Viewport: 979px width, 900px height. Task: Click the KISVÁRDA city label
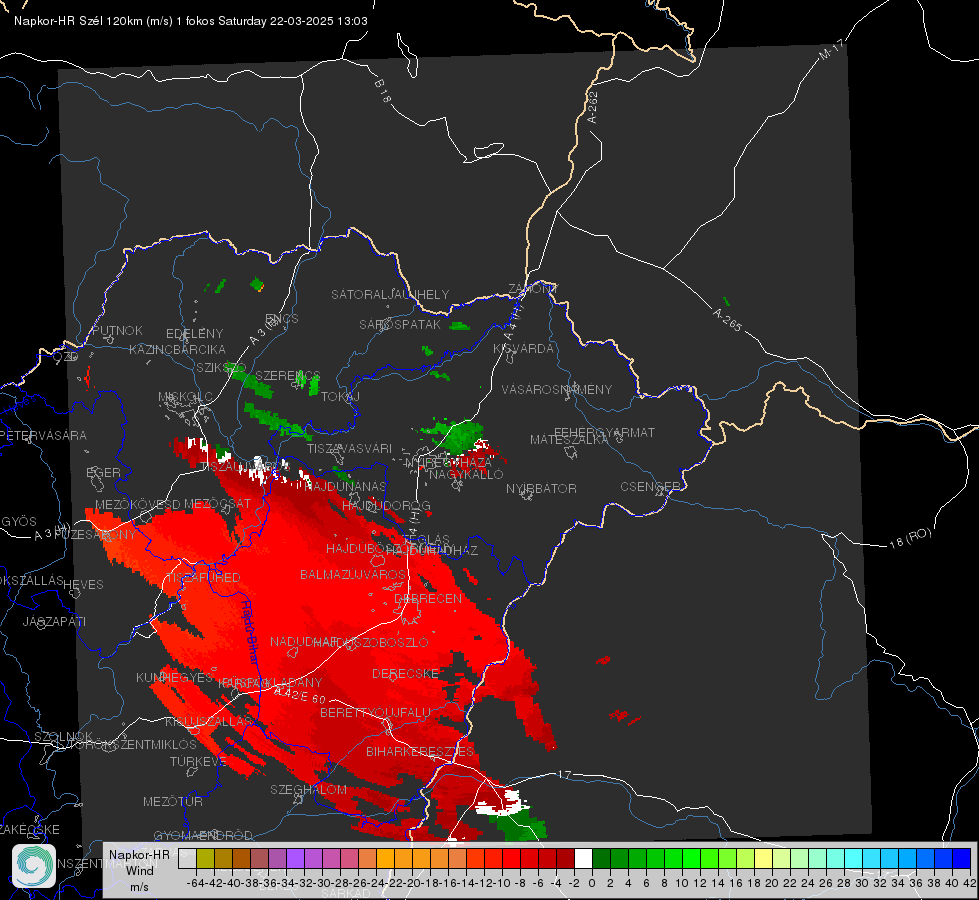pos(523,349)
